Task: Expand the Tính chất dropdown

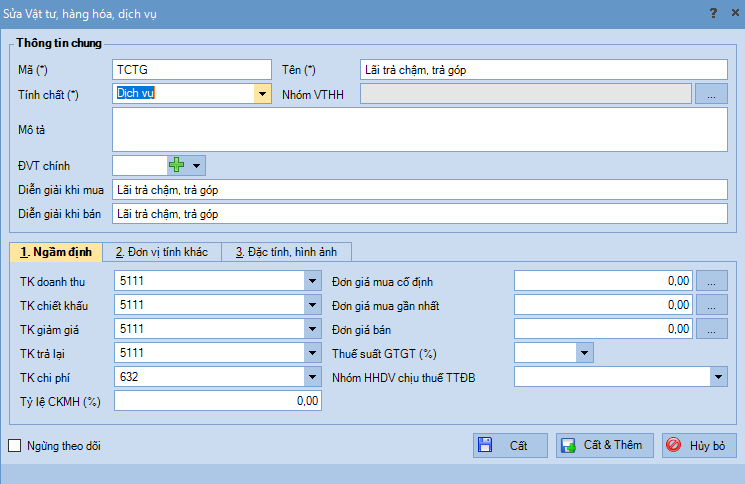Action: [x=262, y=94]
